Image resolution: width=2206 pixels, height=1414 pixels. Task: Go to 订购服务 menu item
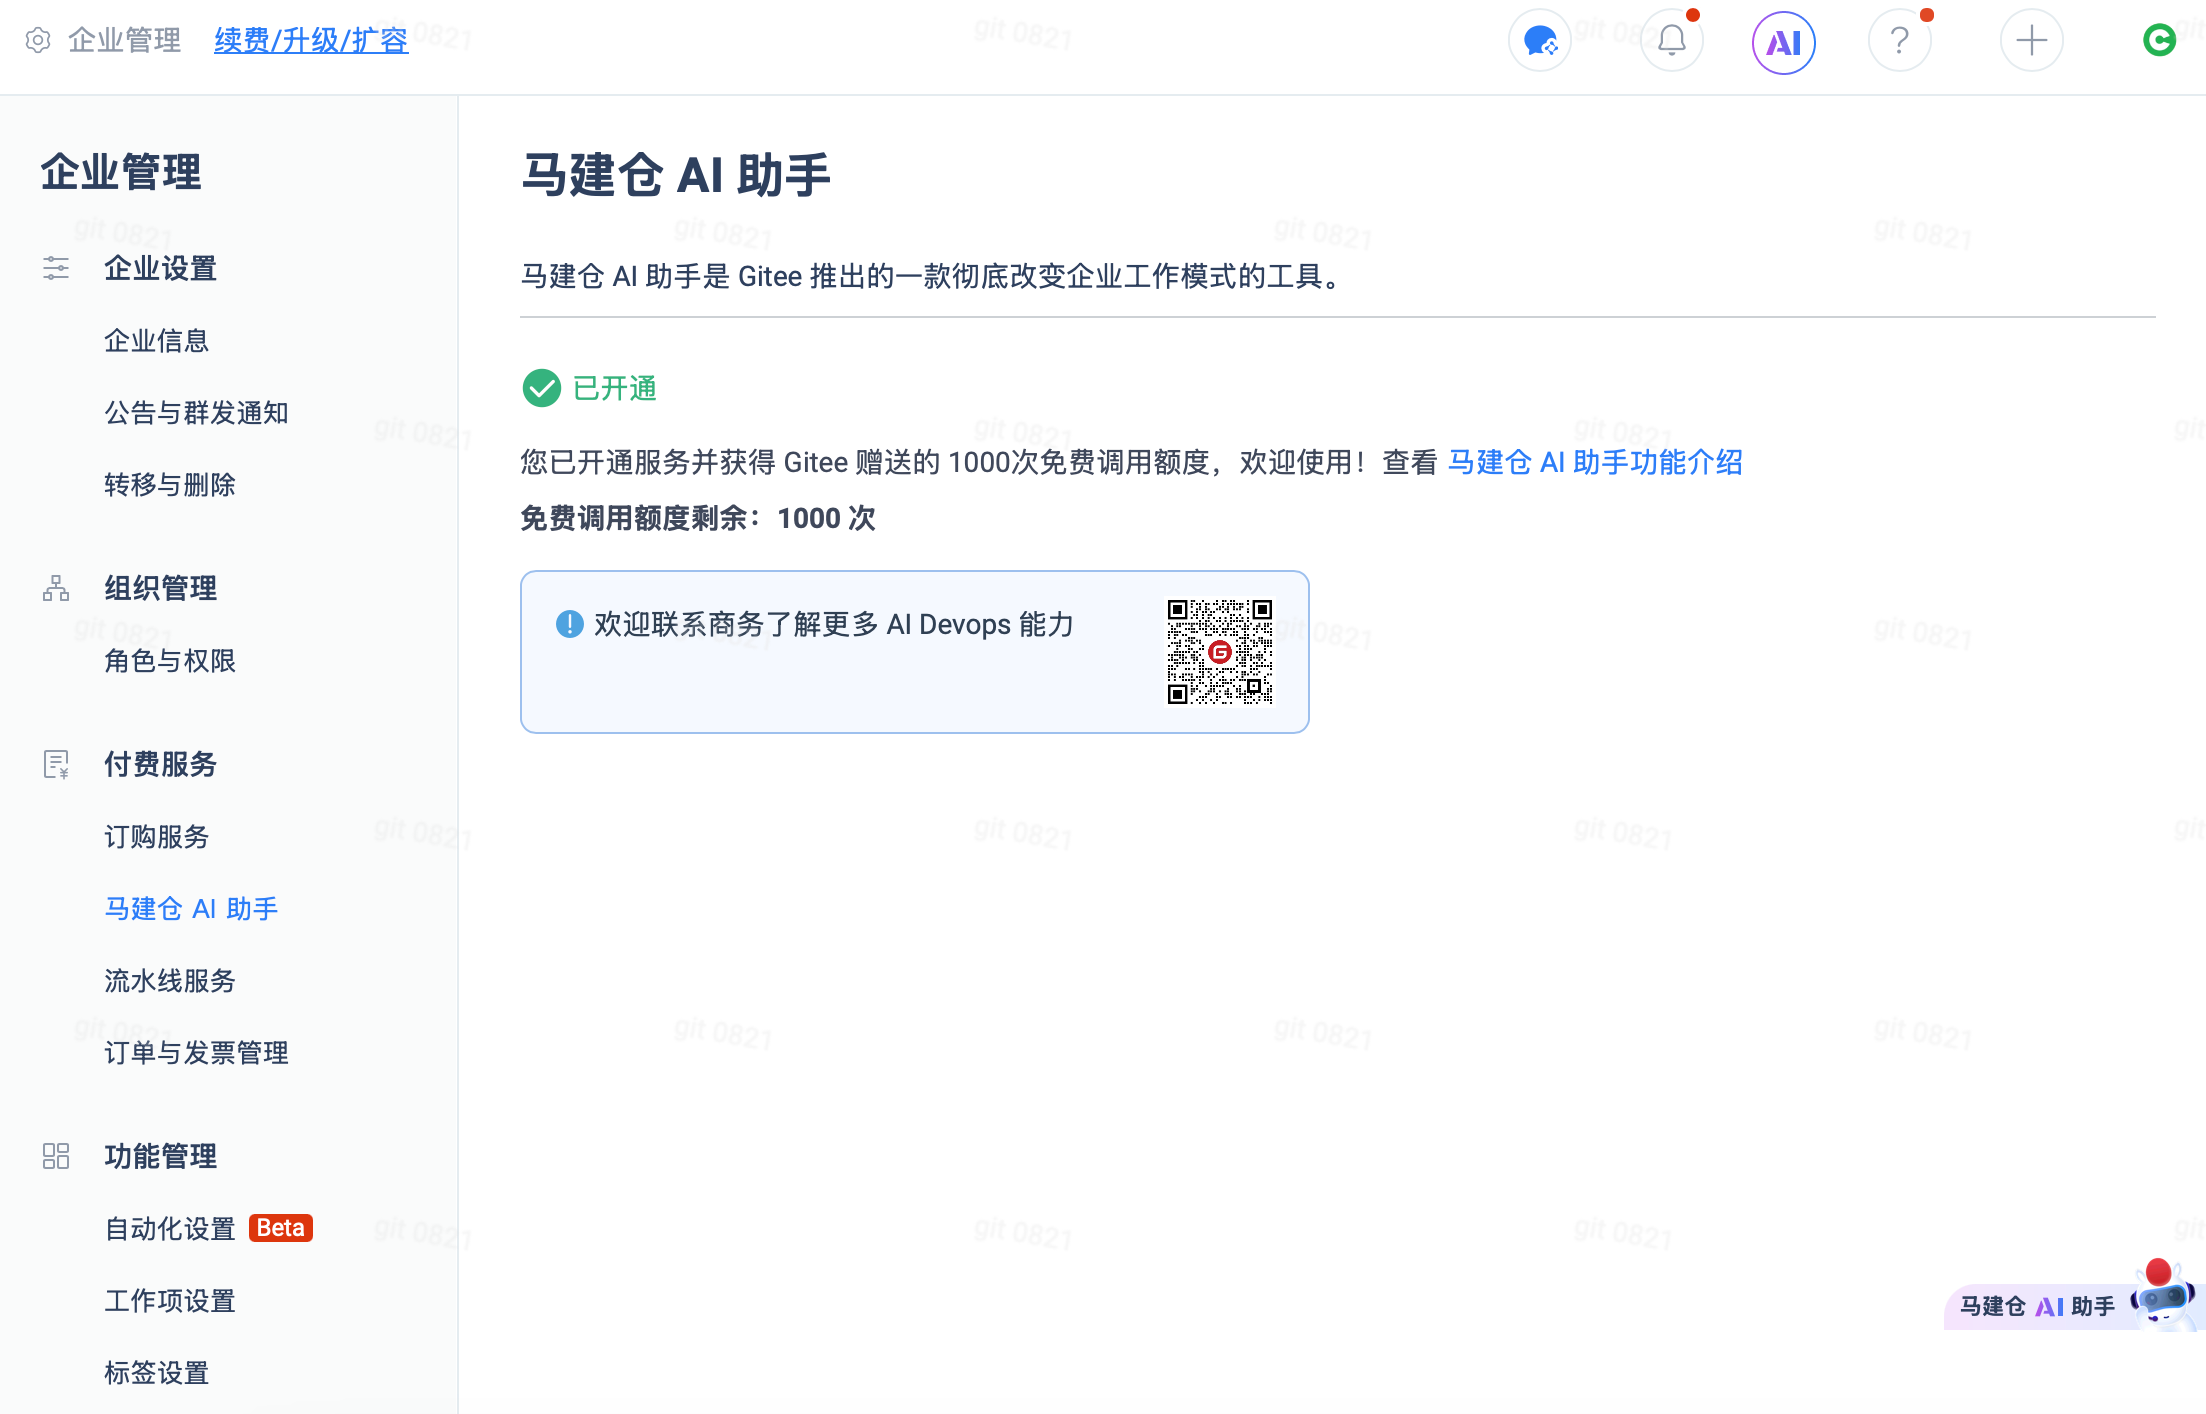pos(157,837)
